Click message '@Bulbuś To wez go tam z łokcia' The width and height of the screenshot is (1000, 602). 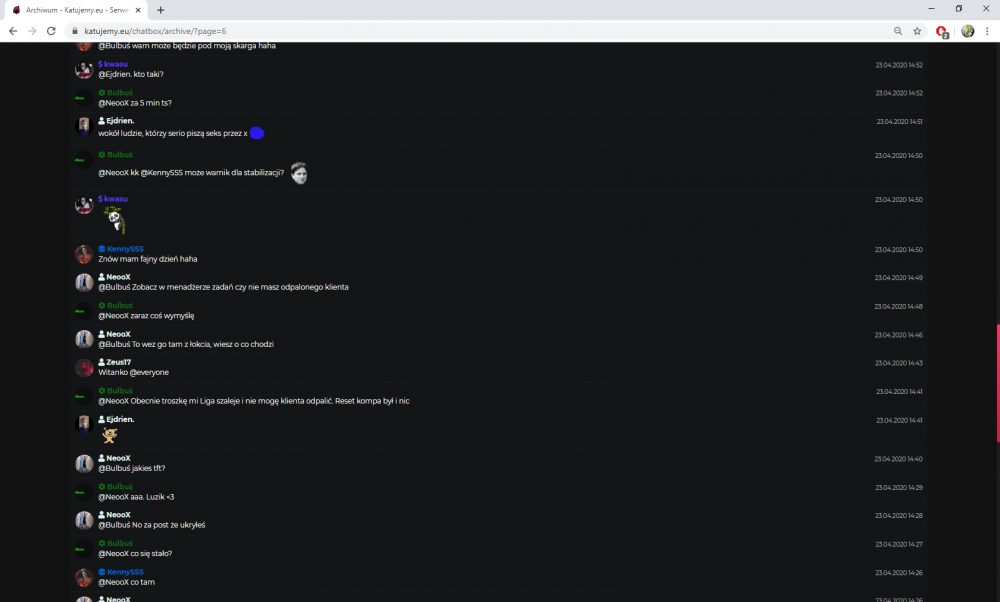pyautogui.click(x=186, y=344)
